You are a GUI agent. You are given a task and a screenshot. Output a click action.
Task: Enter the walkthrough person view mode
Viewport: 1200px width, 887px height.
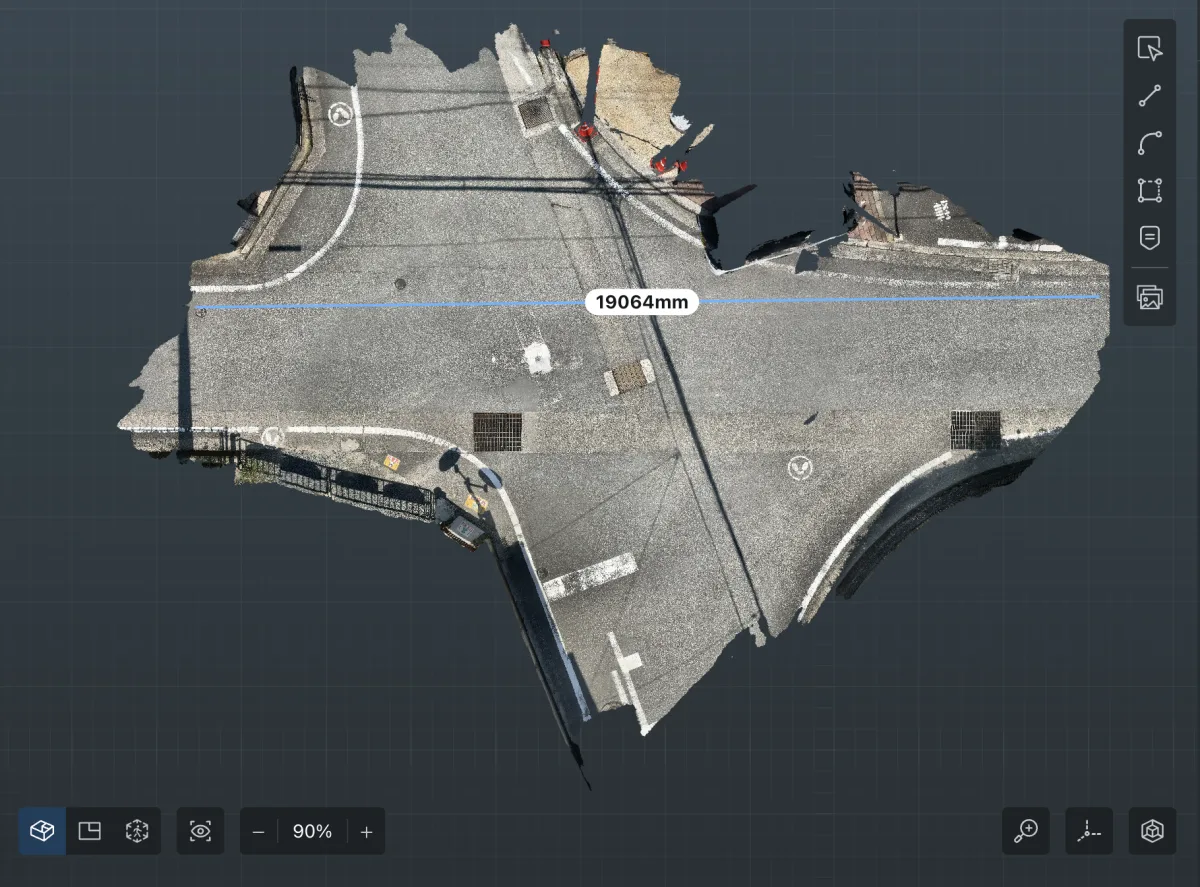click(137, 831)
